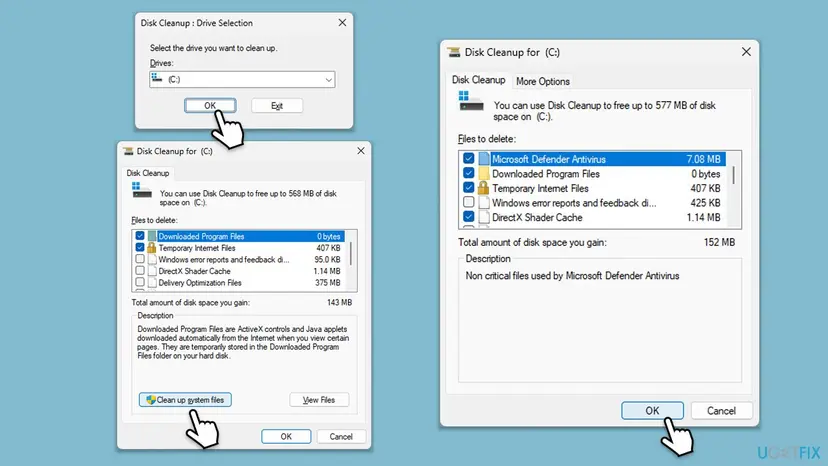Uncheck Temporary Internet Files in right window
This screenshot has width=828, height=466.
pyautogui.click(x=468, y=188)
